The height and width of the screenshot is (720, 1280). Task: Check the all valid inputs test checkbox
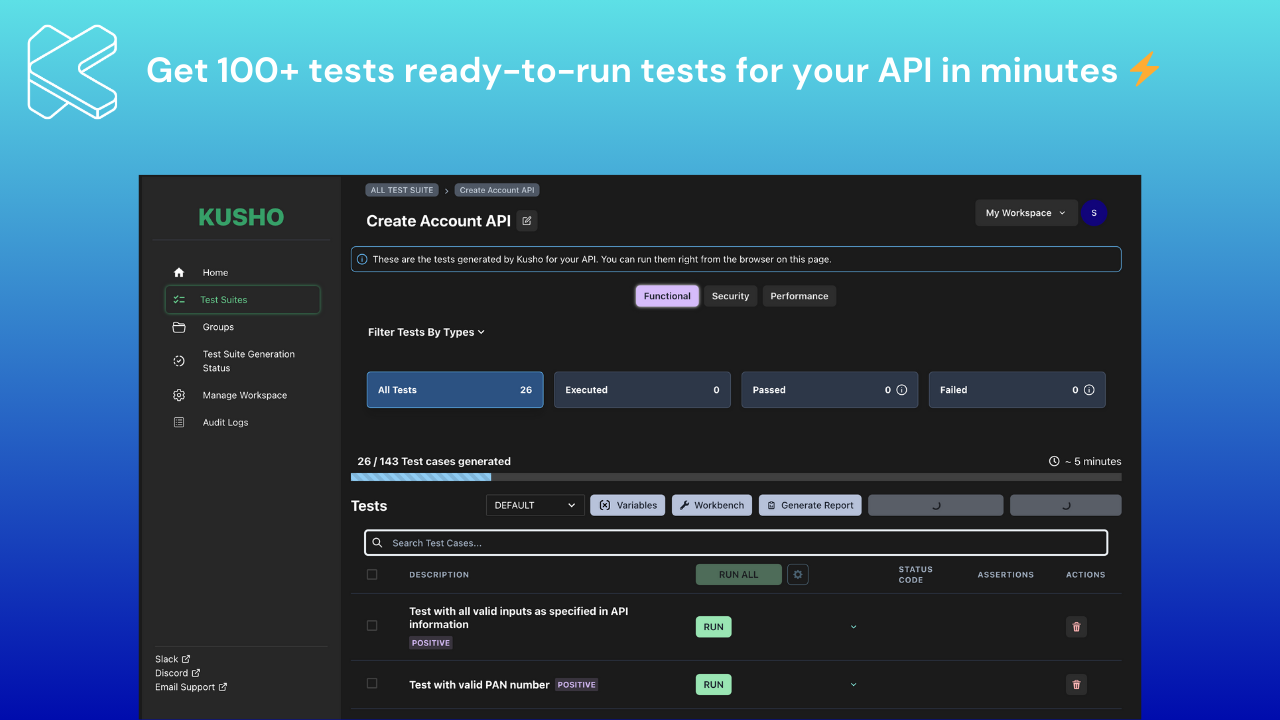coord(372,625)
